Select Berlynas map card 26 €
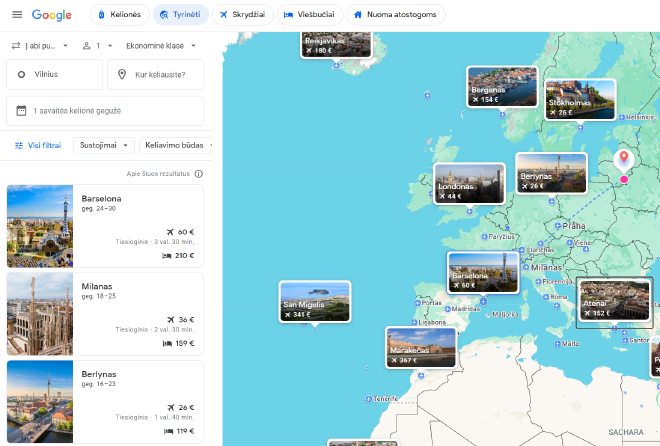The image size is (660, 446). [551, 173]
